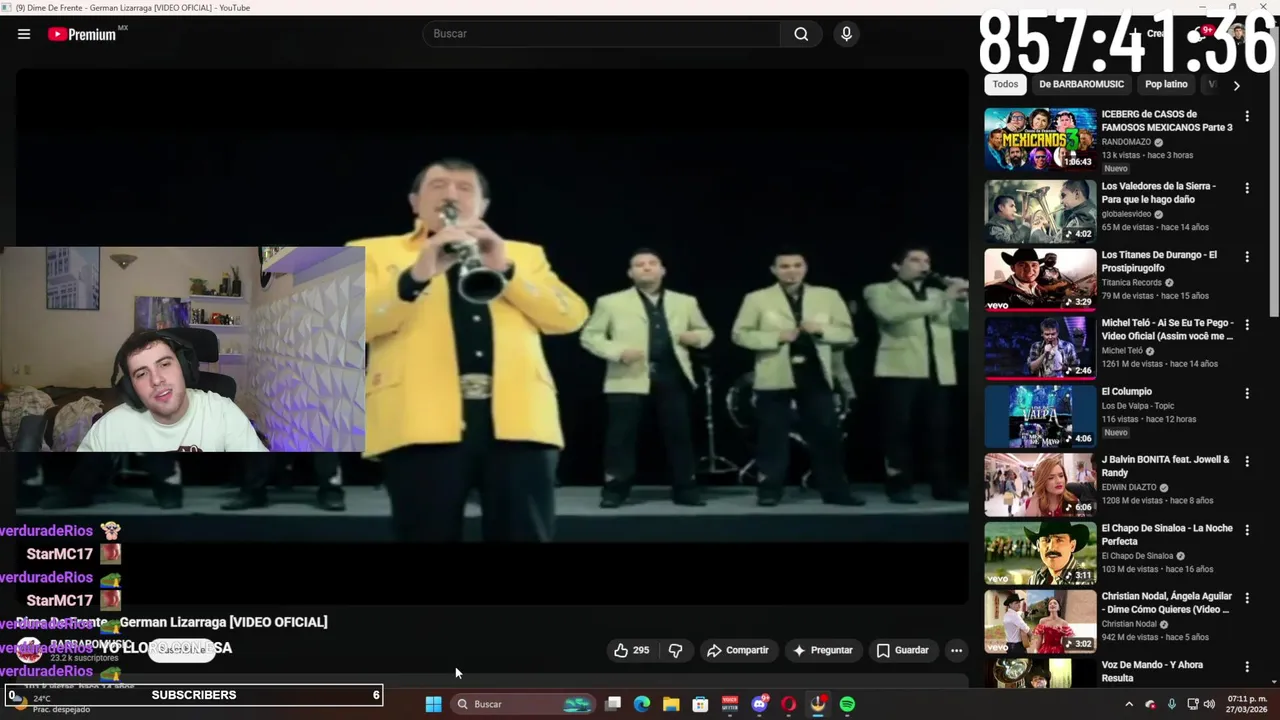The width and height of the screenshot is (1280, 720).
Task: Open the system tray volume control
Action: coord(1209,704)
